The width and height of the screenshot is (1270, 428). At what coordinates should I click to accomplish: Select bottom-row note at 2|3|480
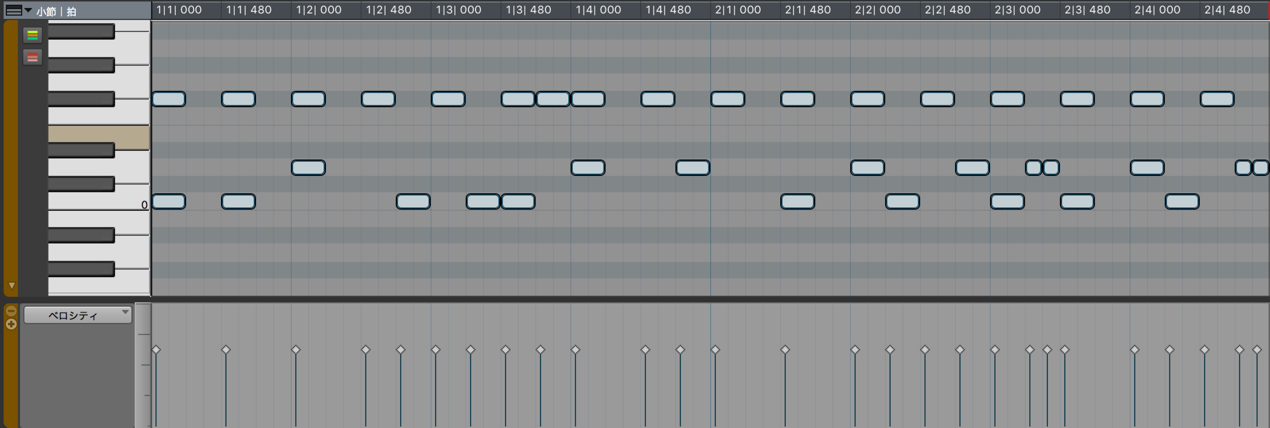pos(1077,201)
